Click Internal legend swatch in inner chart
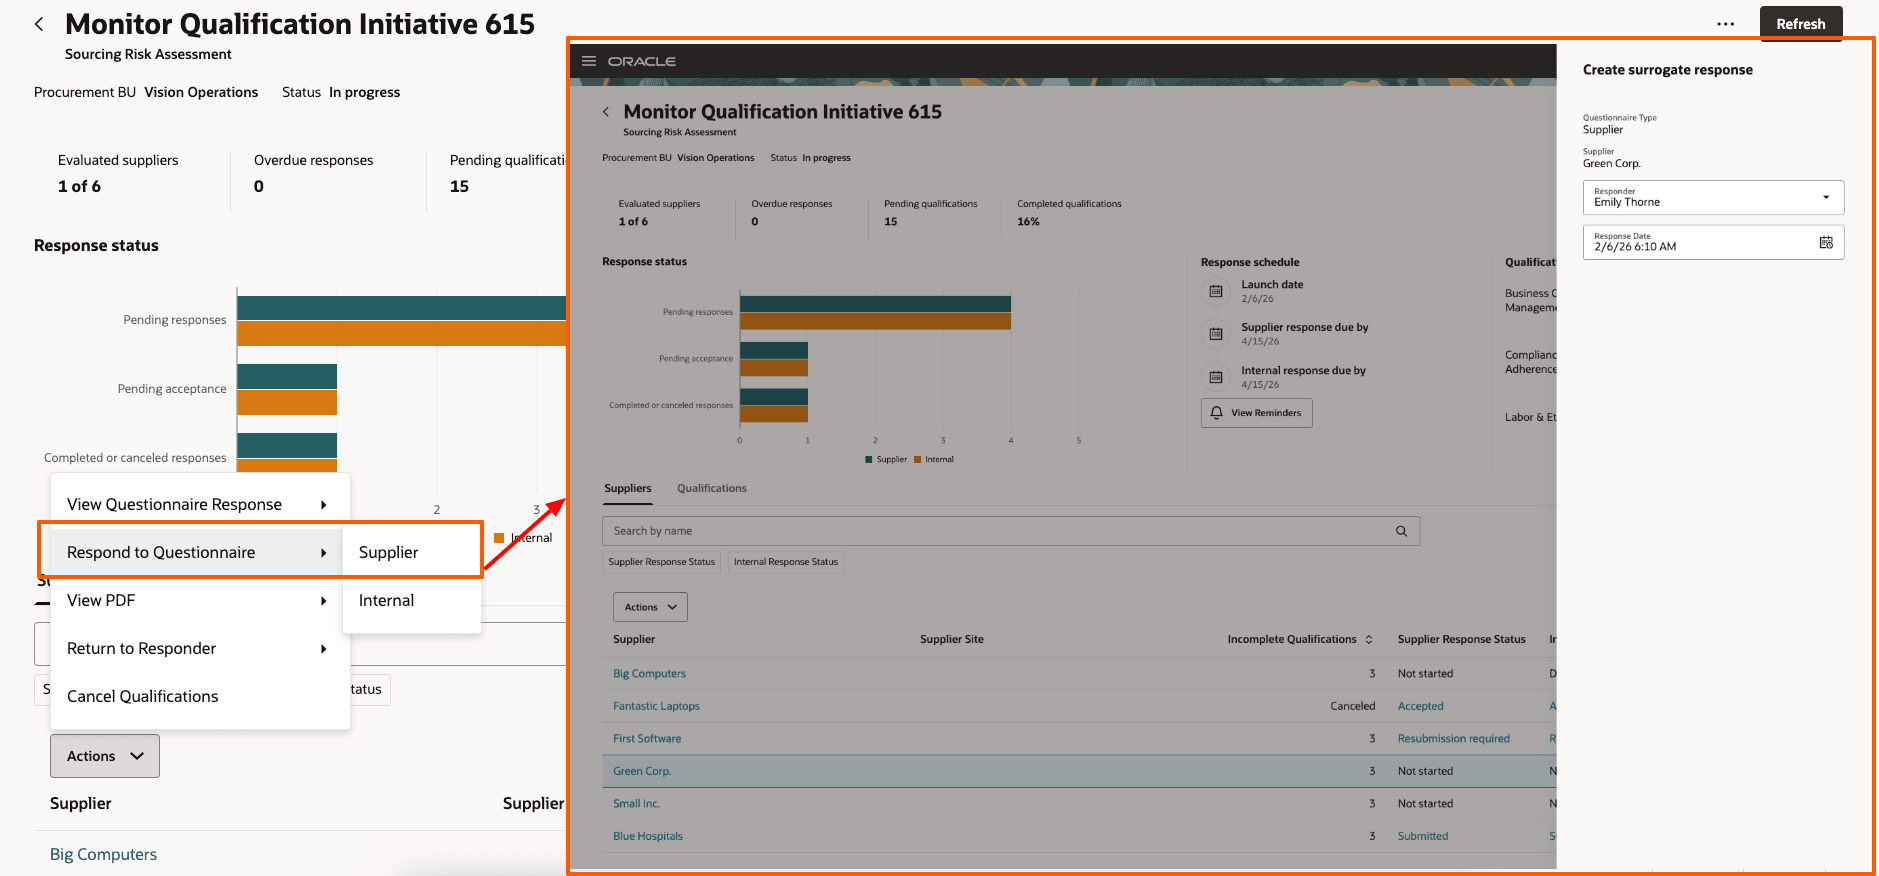The width and height of the screenshot is (1879, 876). click(x=917, y=460)
